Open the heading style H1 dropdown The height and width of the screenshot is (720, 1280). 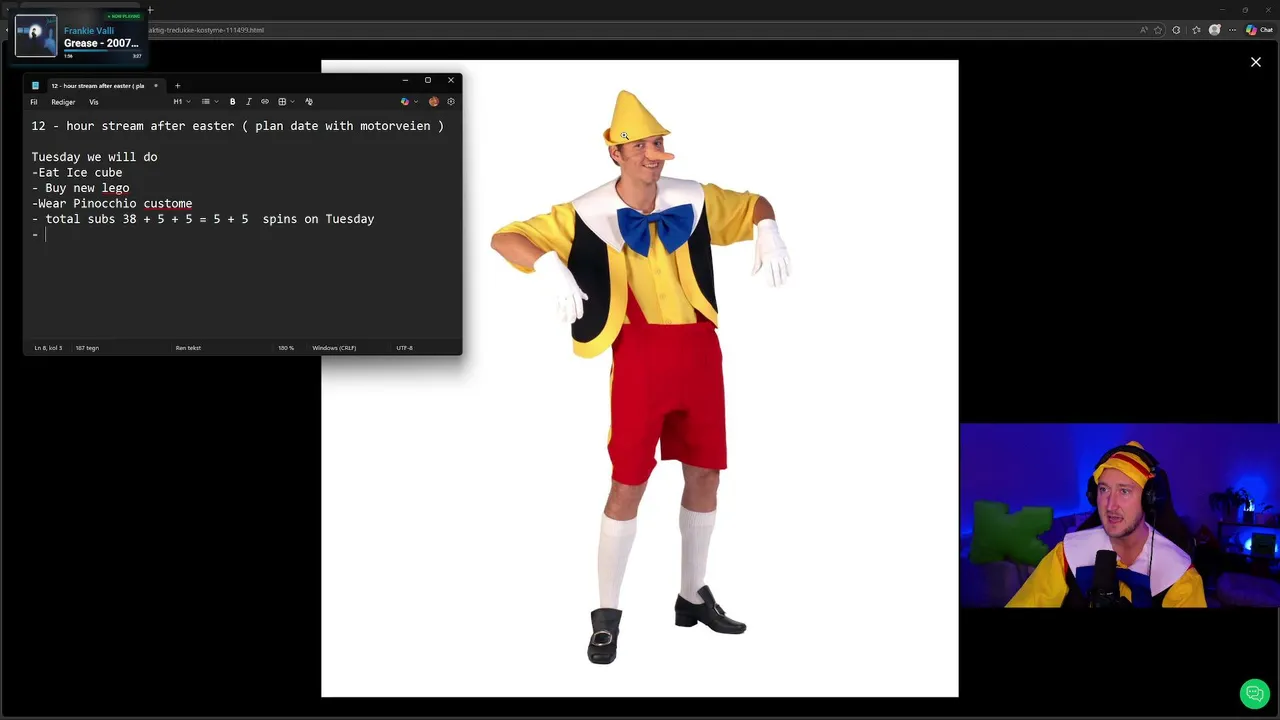click(182, 101)
